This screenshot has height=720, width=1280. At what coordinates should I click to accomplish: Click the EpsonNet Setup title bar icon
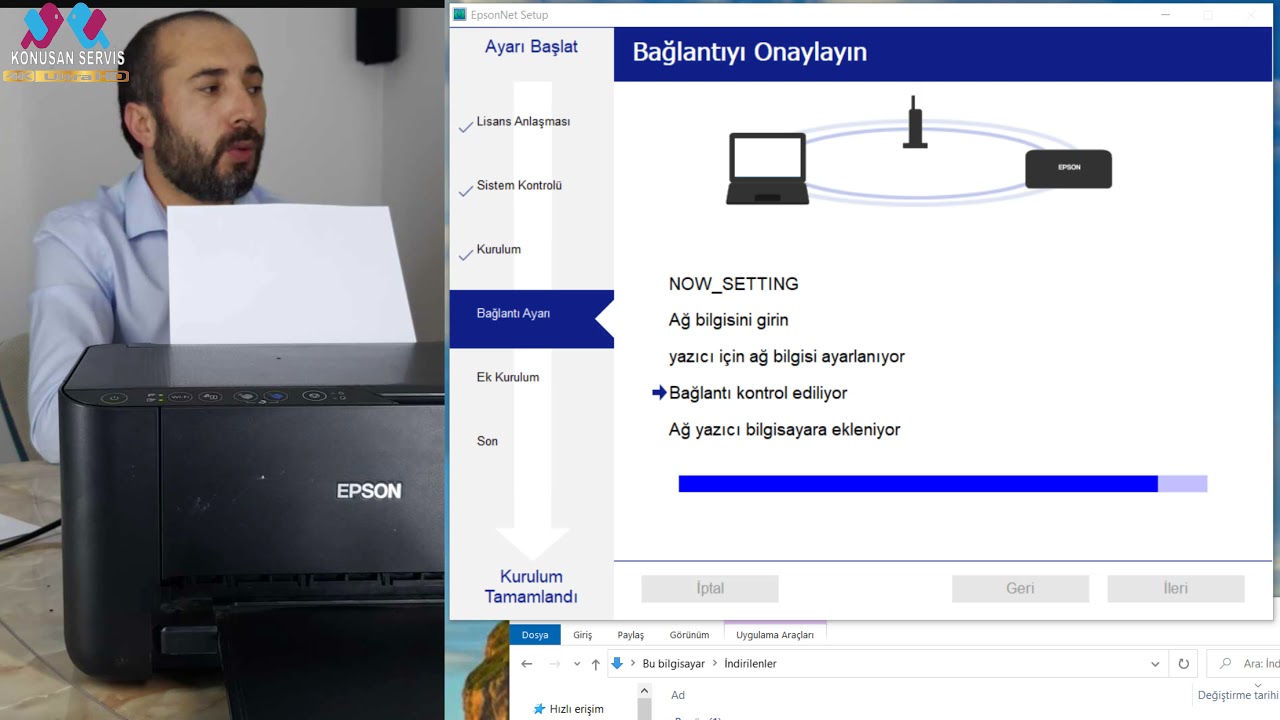[459, 15]
